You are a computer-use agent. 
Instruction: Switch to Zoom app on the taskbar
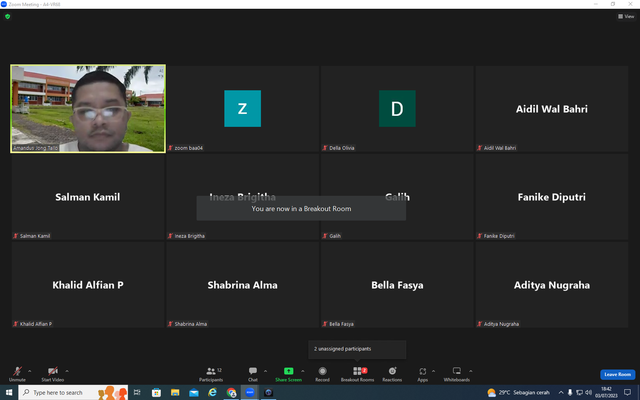pos(250,393)
